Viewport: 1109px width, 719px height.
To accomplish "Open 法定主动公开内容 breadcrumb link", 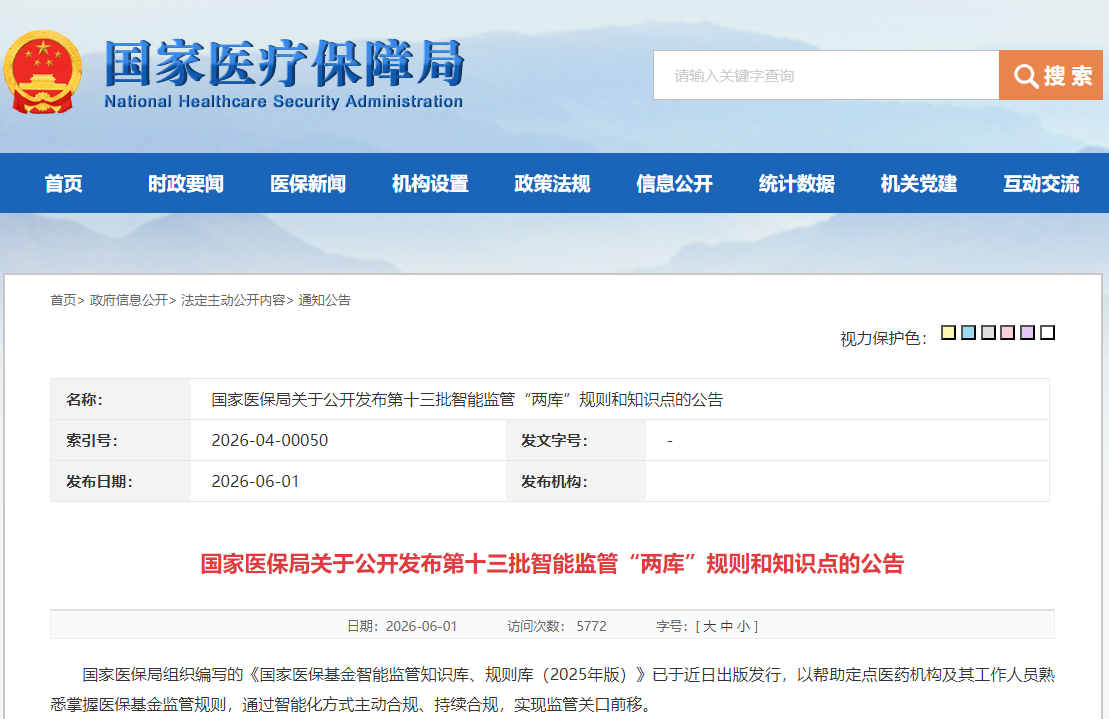I will pyautogui.click(x=233, y=300).
